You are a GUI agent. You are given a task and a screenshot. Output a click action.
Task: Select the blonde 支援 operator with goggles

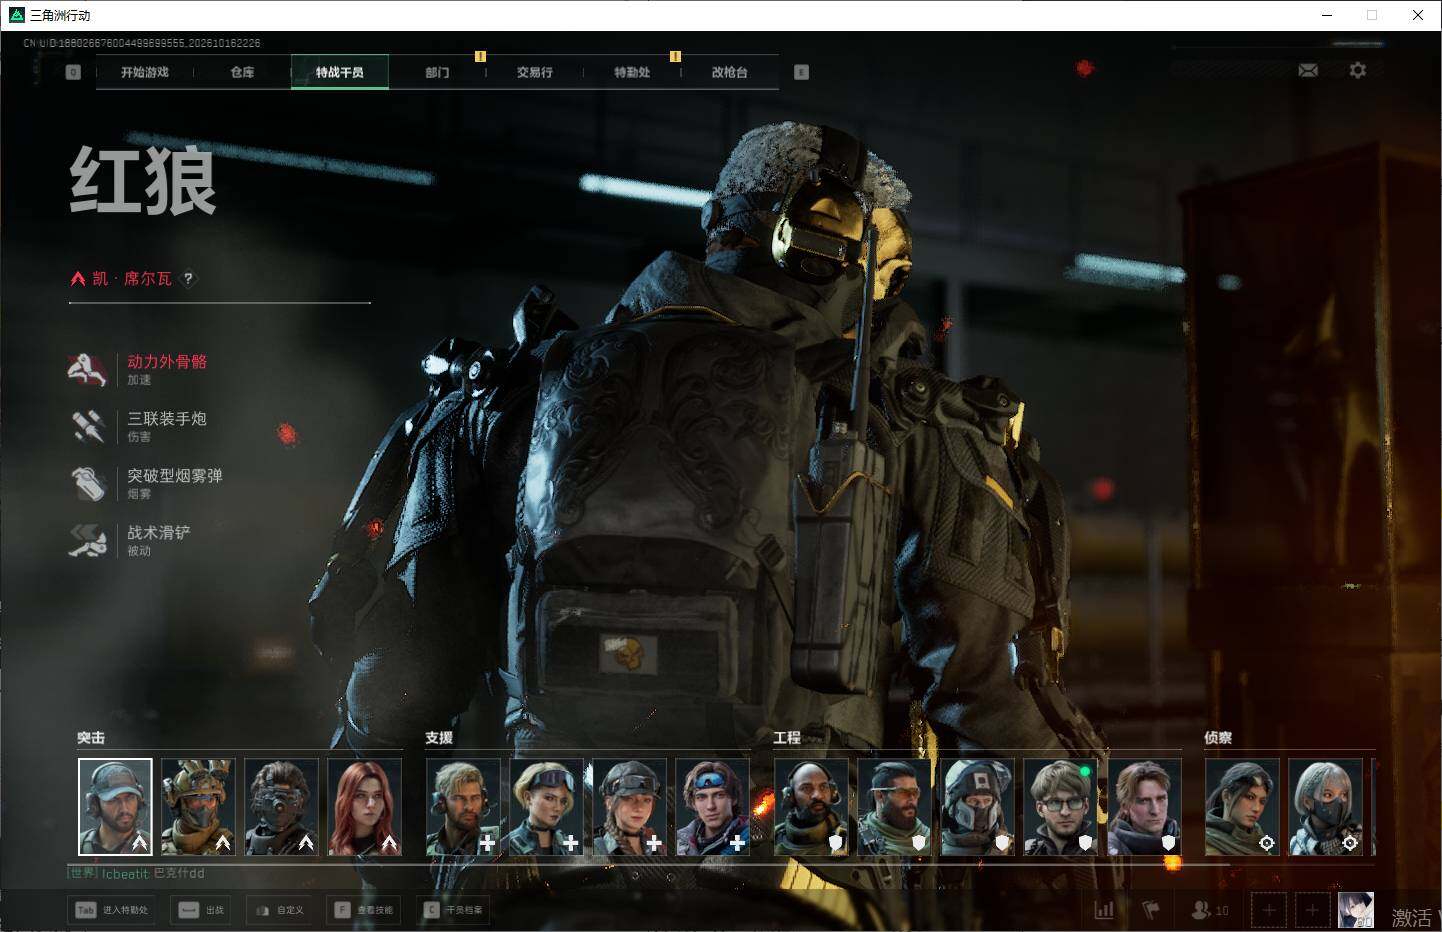tap(546, 807)
